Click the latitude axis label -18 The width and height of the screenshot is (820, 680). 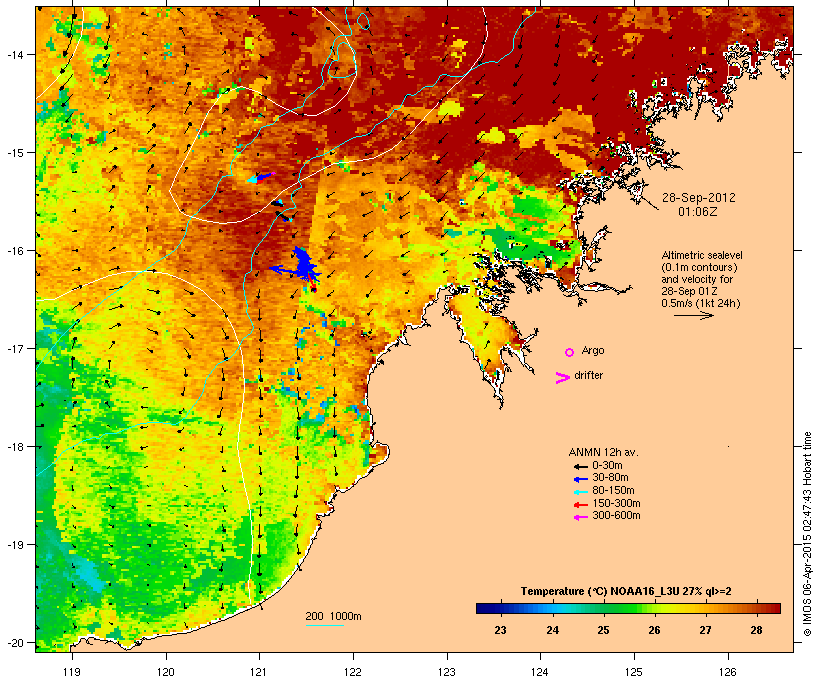pos(15,447)
